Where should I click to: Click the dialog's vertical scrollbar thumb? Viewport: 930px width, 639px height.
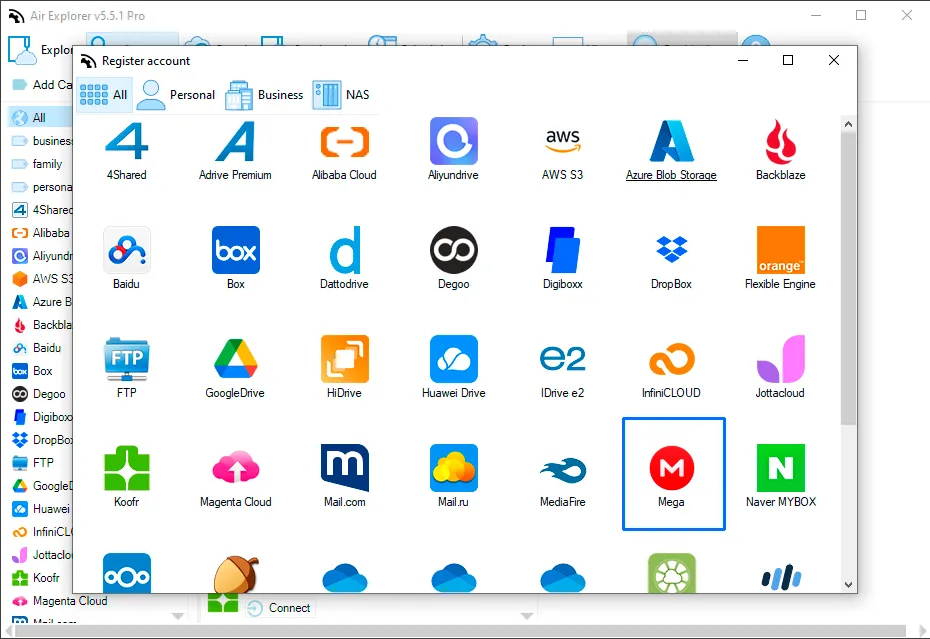point(848,278)
